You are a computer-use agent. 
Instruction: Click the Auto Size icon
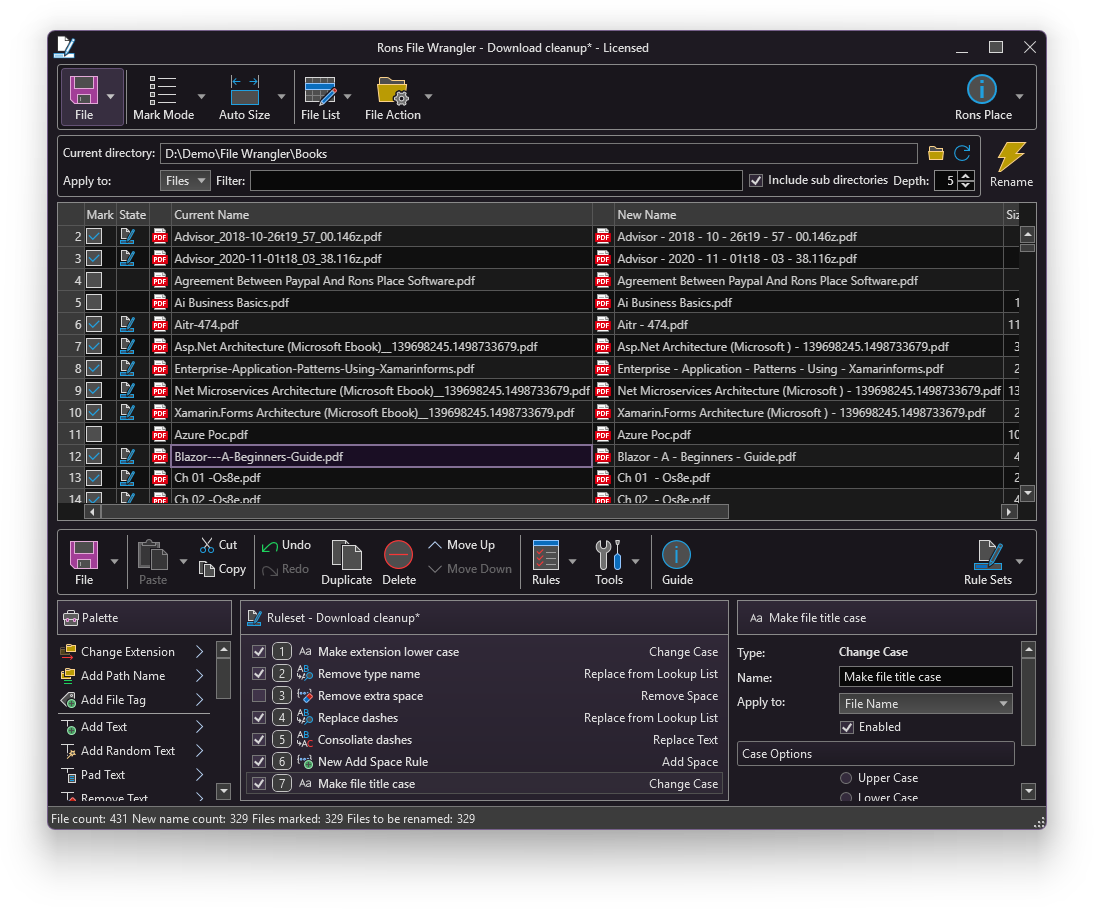click(244, 91)
